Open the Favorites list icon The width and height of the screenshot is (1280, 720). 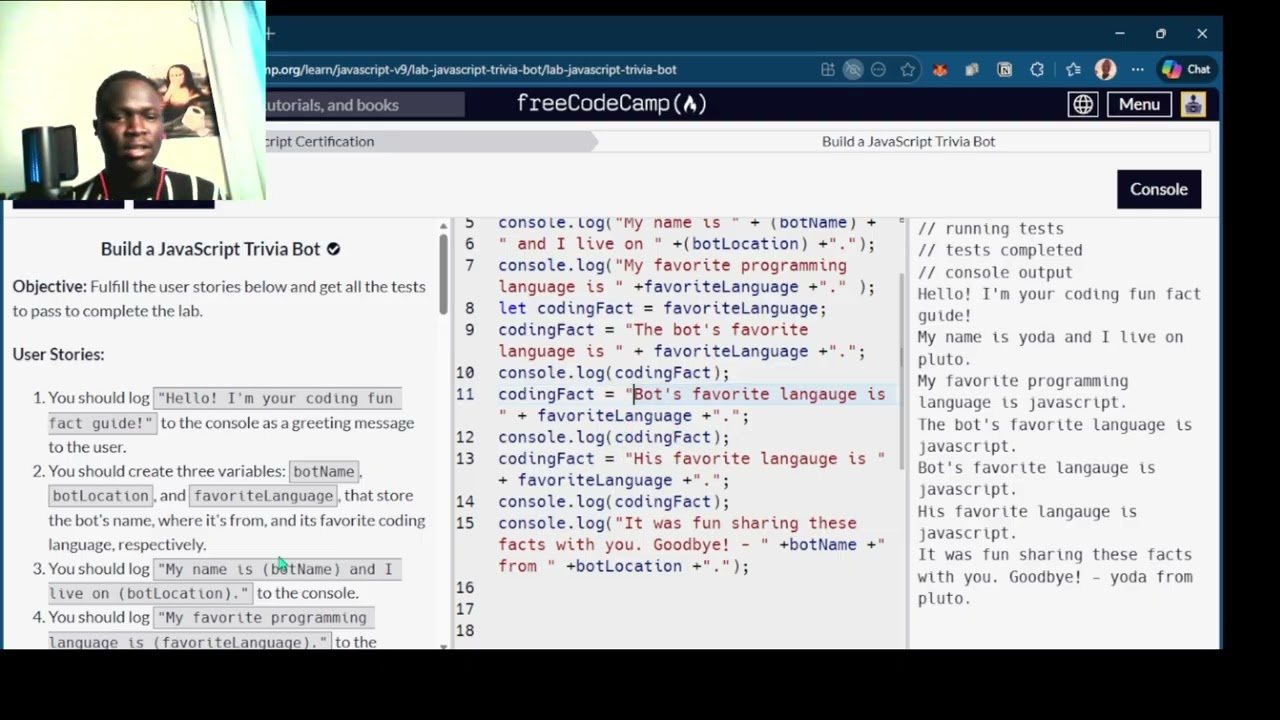pos(1073,70)
